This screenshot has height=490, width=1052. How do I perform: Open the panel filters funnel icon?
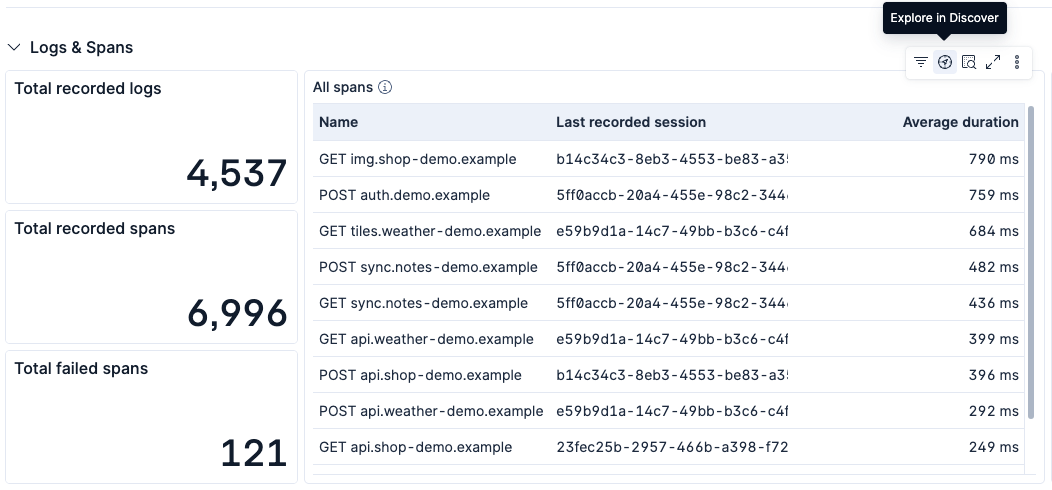click(920, 62)
